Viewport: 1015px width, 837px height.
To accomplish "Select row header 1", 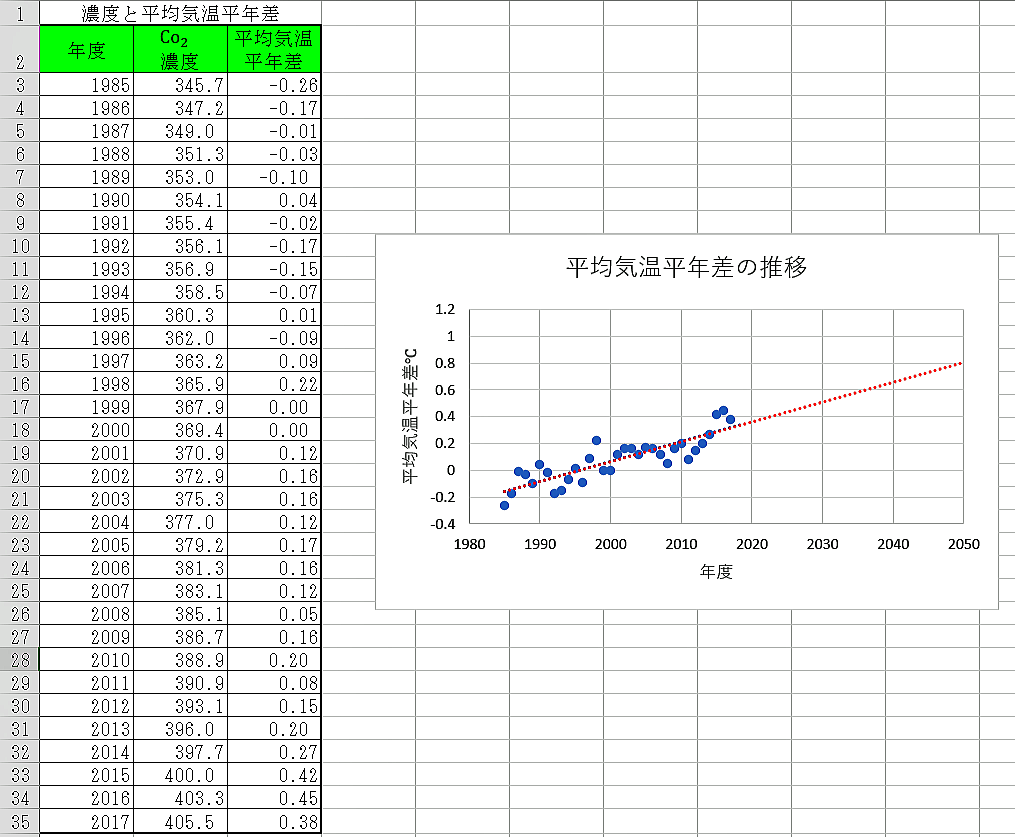I will 20,13.
